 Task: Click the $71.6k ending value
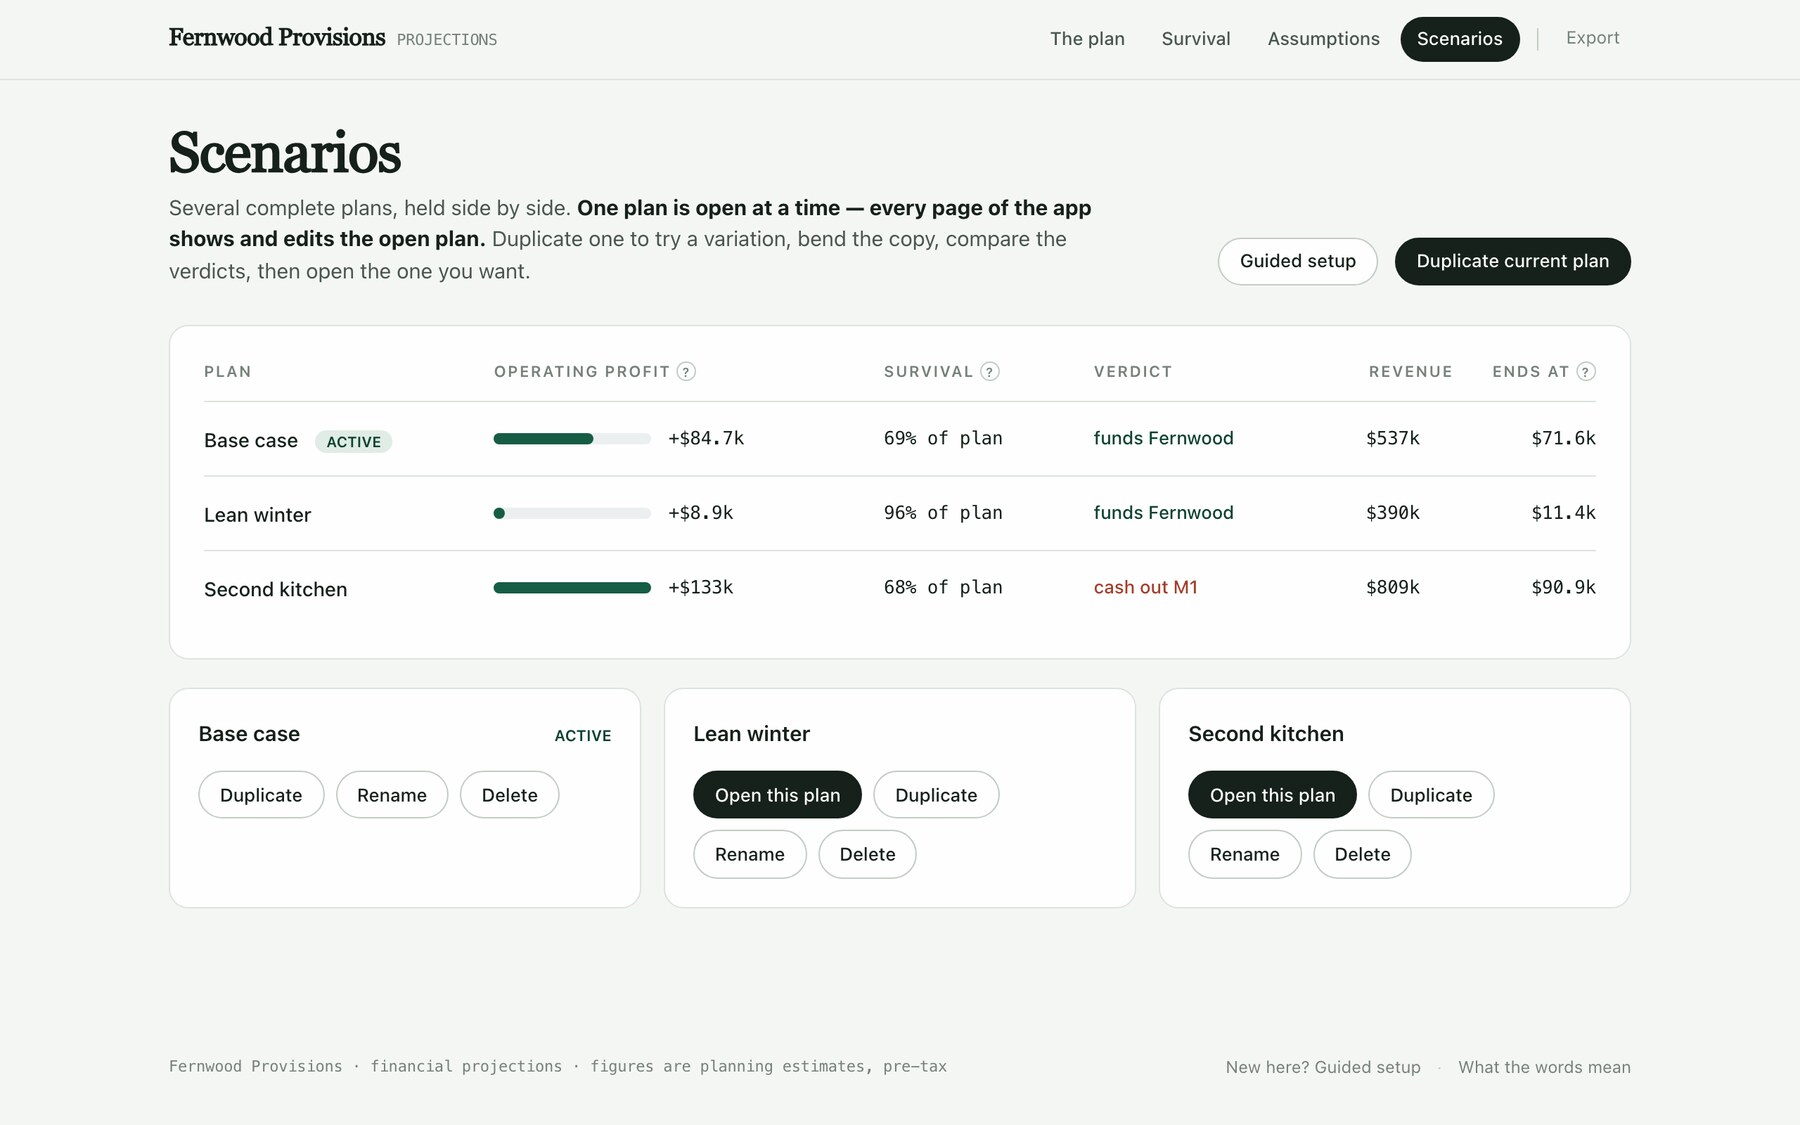(1563, 438)
